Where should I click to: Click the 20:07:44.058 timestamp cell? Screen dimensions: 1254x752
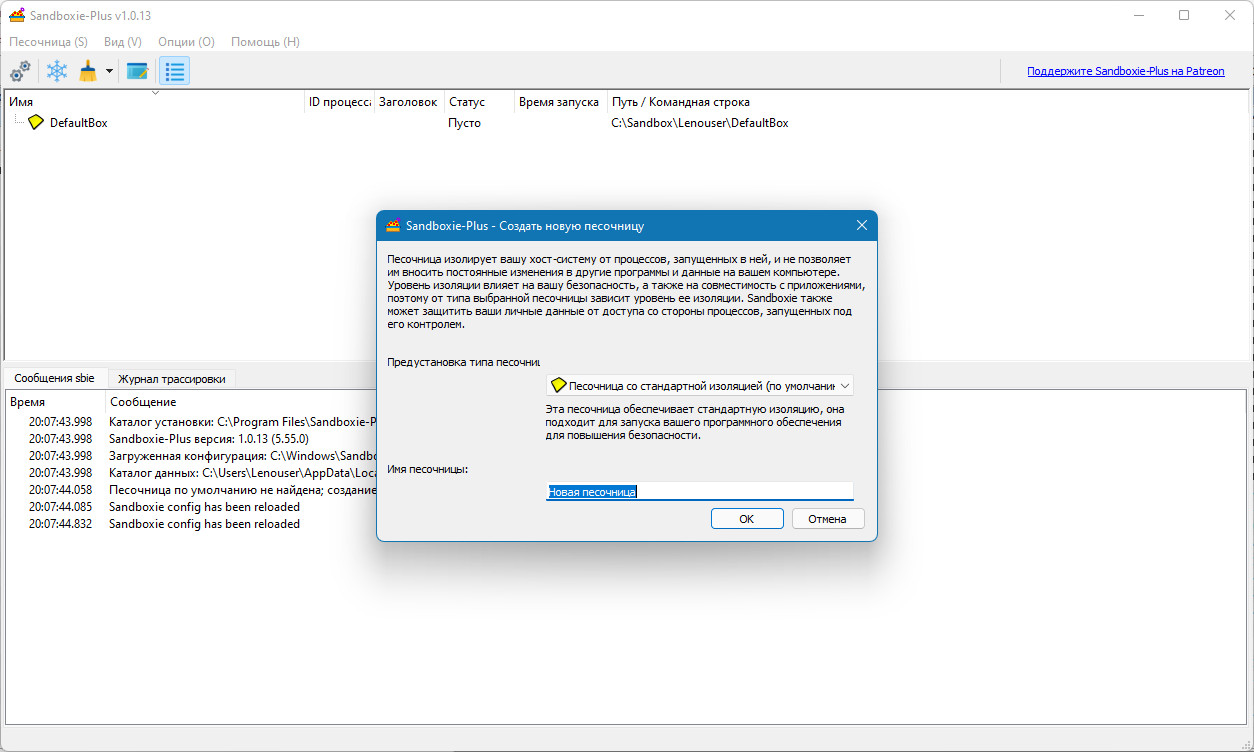coord(60,490)
